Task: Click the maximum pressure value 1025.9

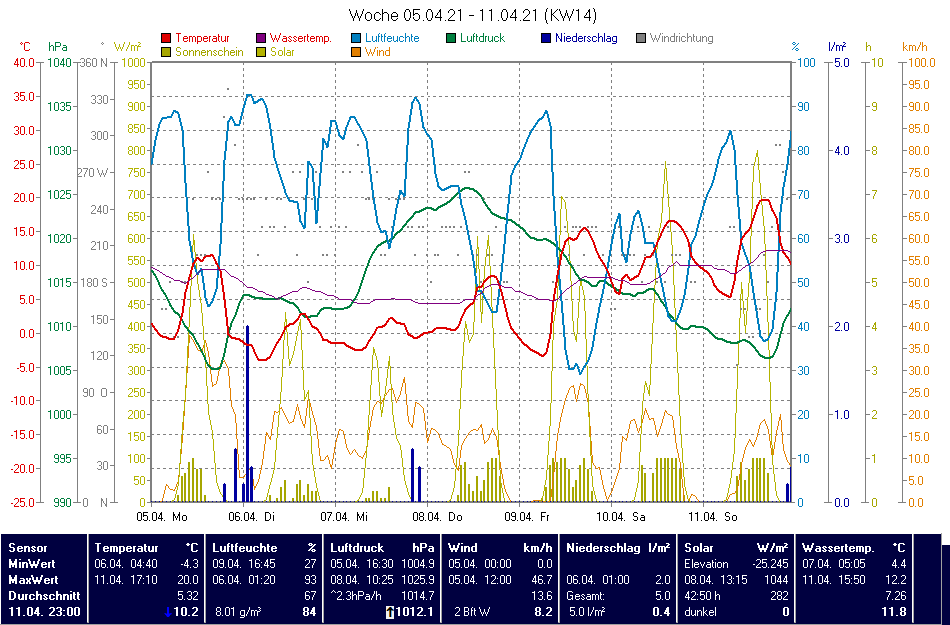Action: click(417, 580)
